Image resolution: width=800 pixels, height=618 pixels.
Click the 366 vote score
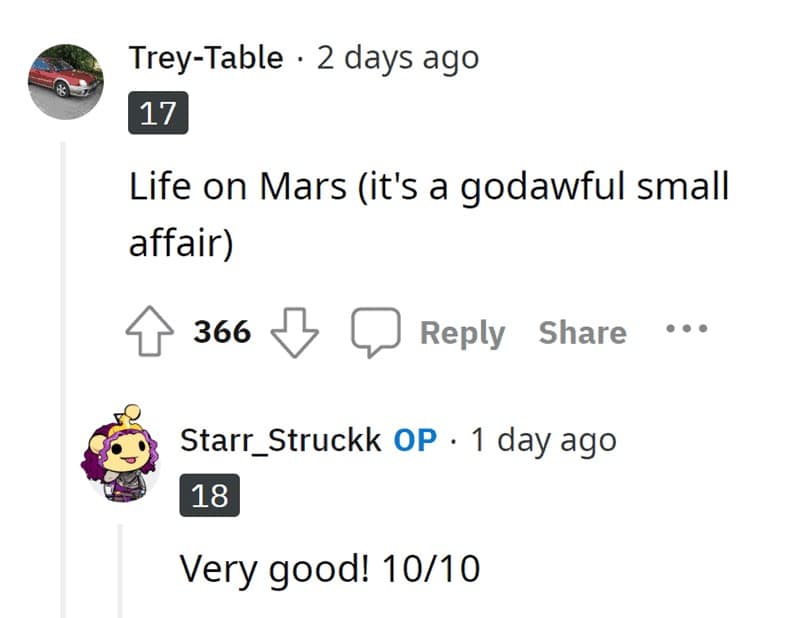click(222, 333)
